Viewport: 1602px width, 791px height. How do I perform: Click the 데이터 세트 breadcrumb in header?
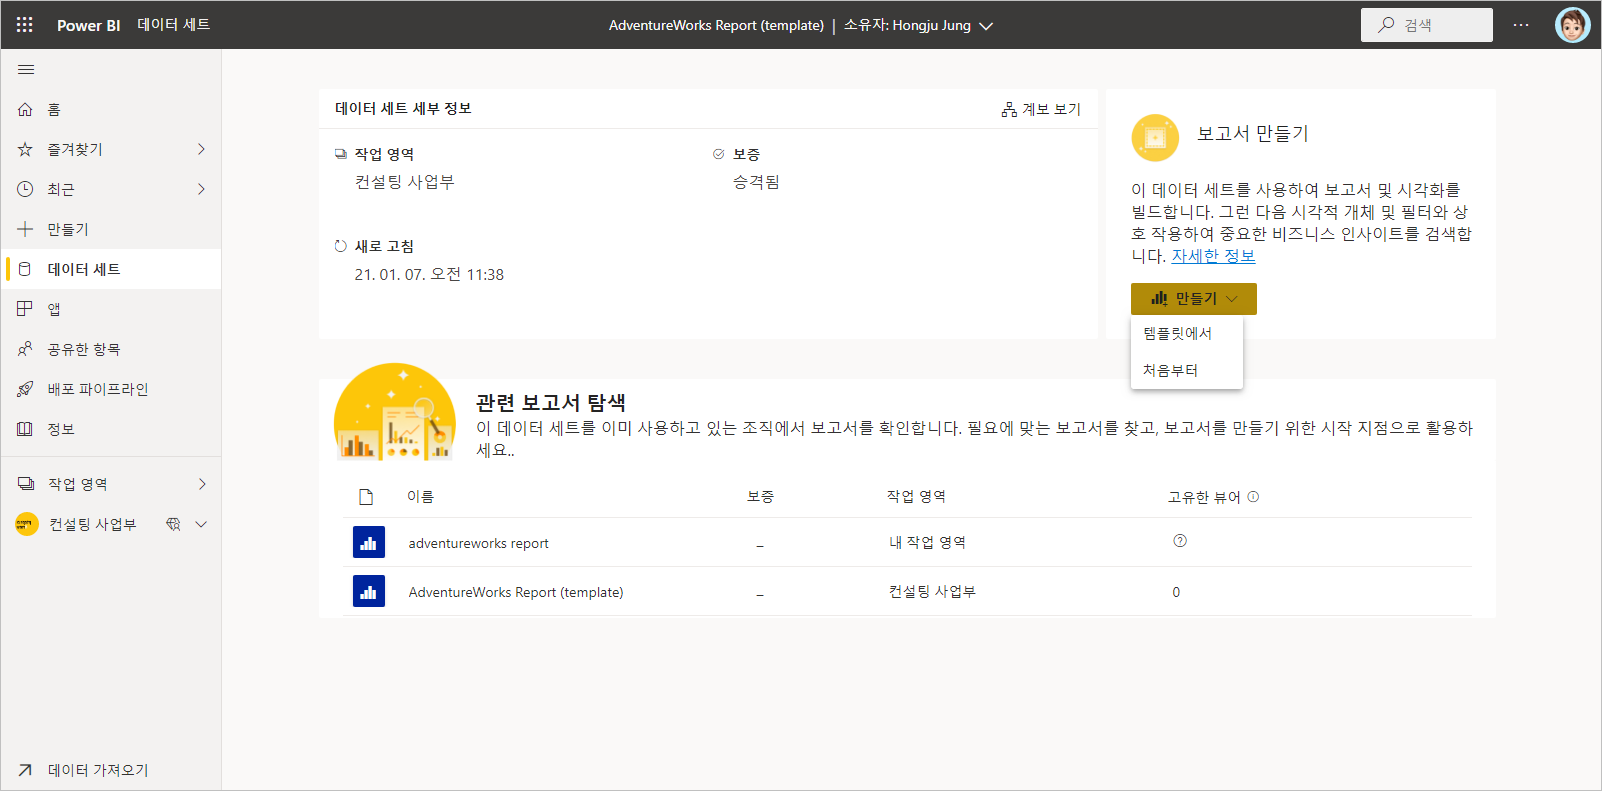(x=173, y=25)
